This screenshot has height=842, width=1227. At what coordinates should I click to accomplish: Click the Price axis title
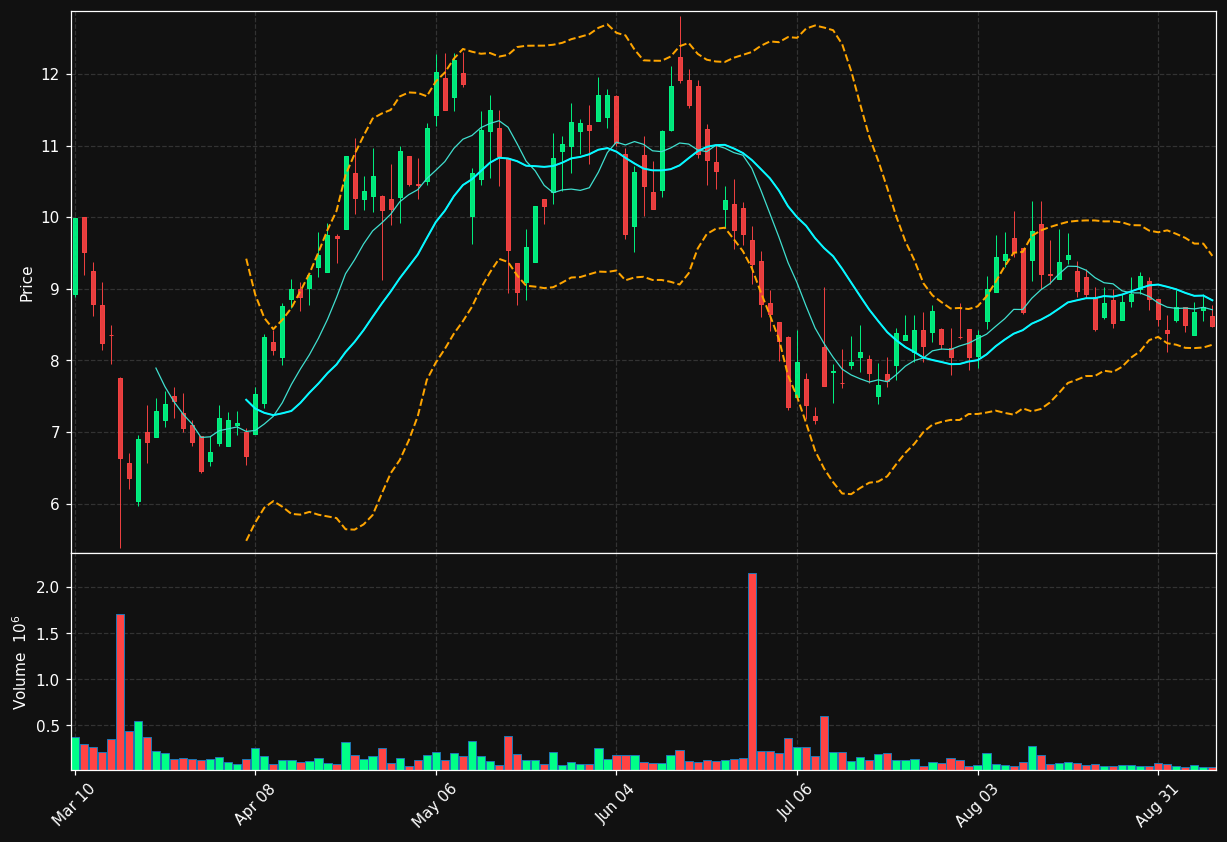click(x=27, y=283)
